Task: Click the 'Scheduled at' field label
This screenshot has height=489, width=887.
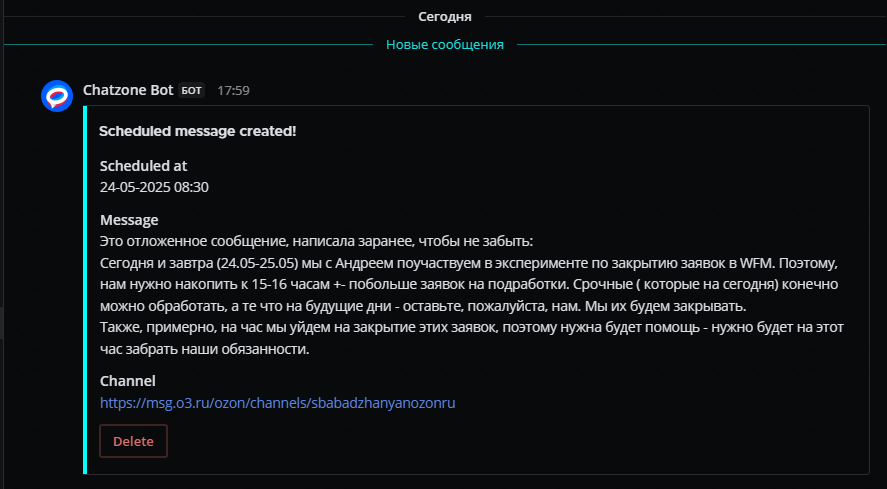Action: [x=143, y=166]
